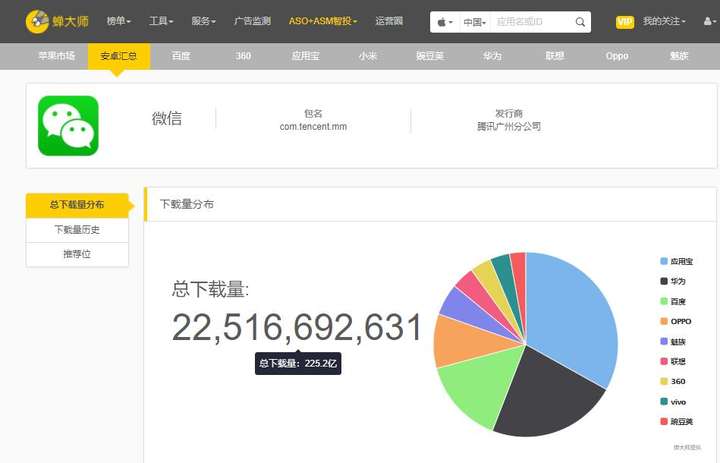The width and height of the screenshot is (720, 463).
Task: Toggle 华为 legend swatch
Action: pos(664,281)
